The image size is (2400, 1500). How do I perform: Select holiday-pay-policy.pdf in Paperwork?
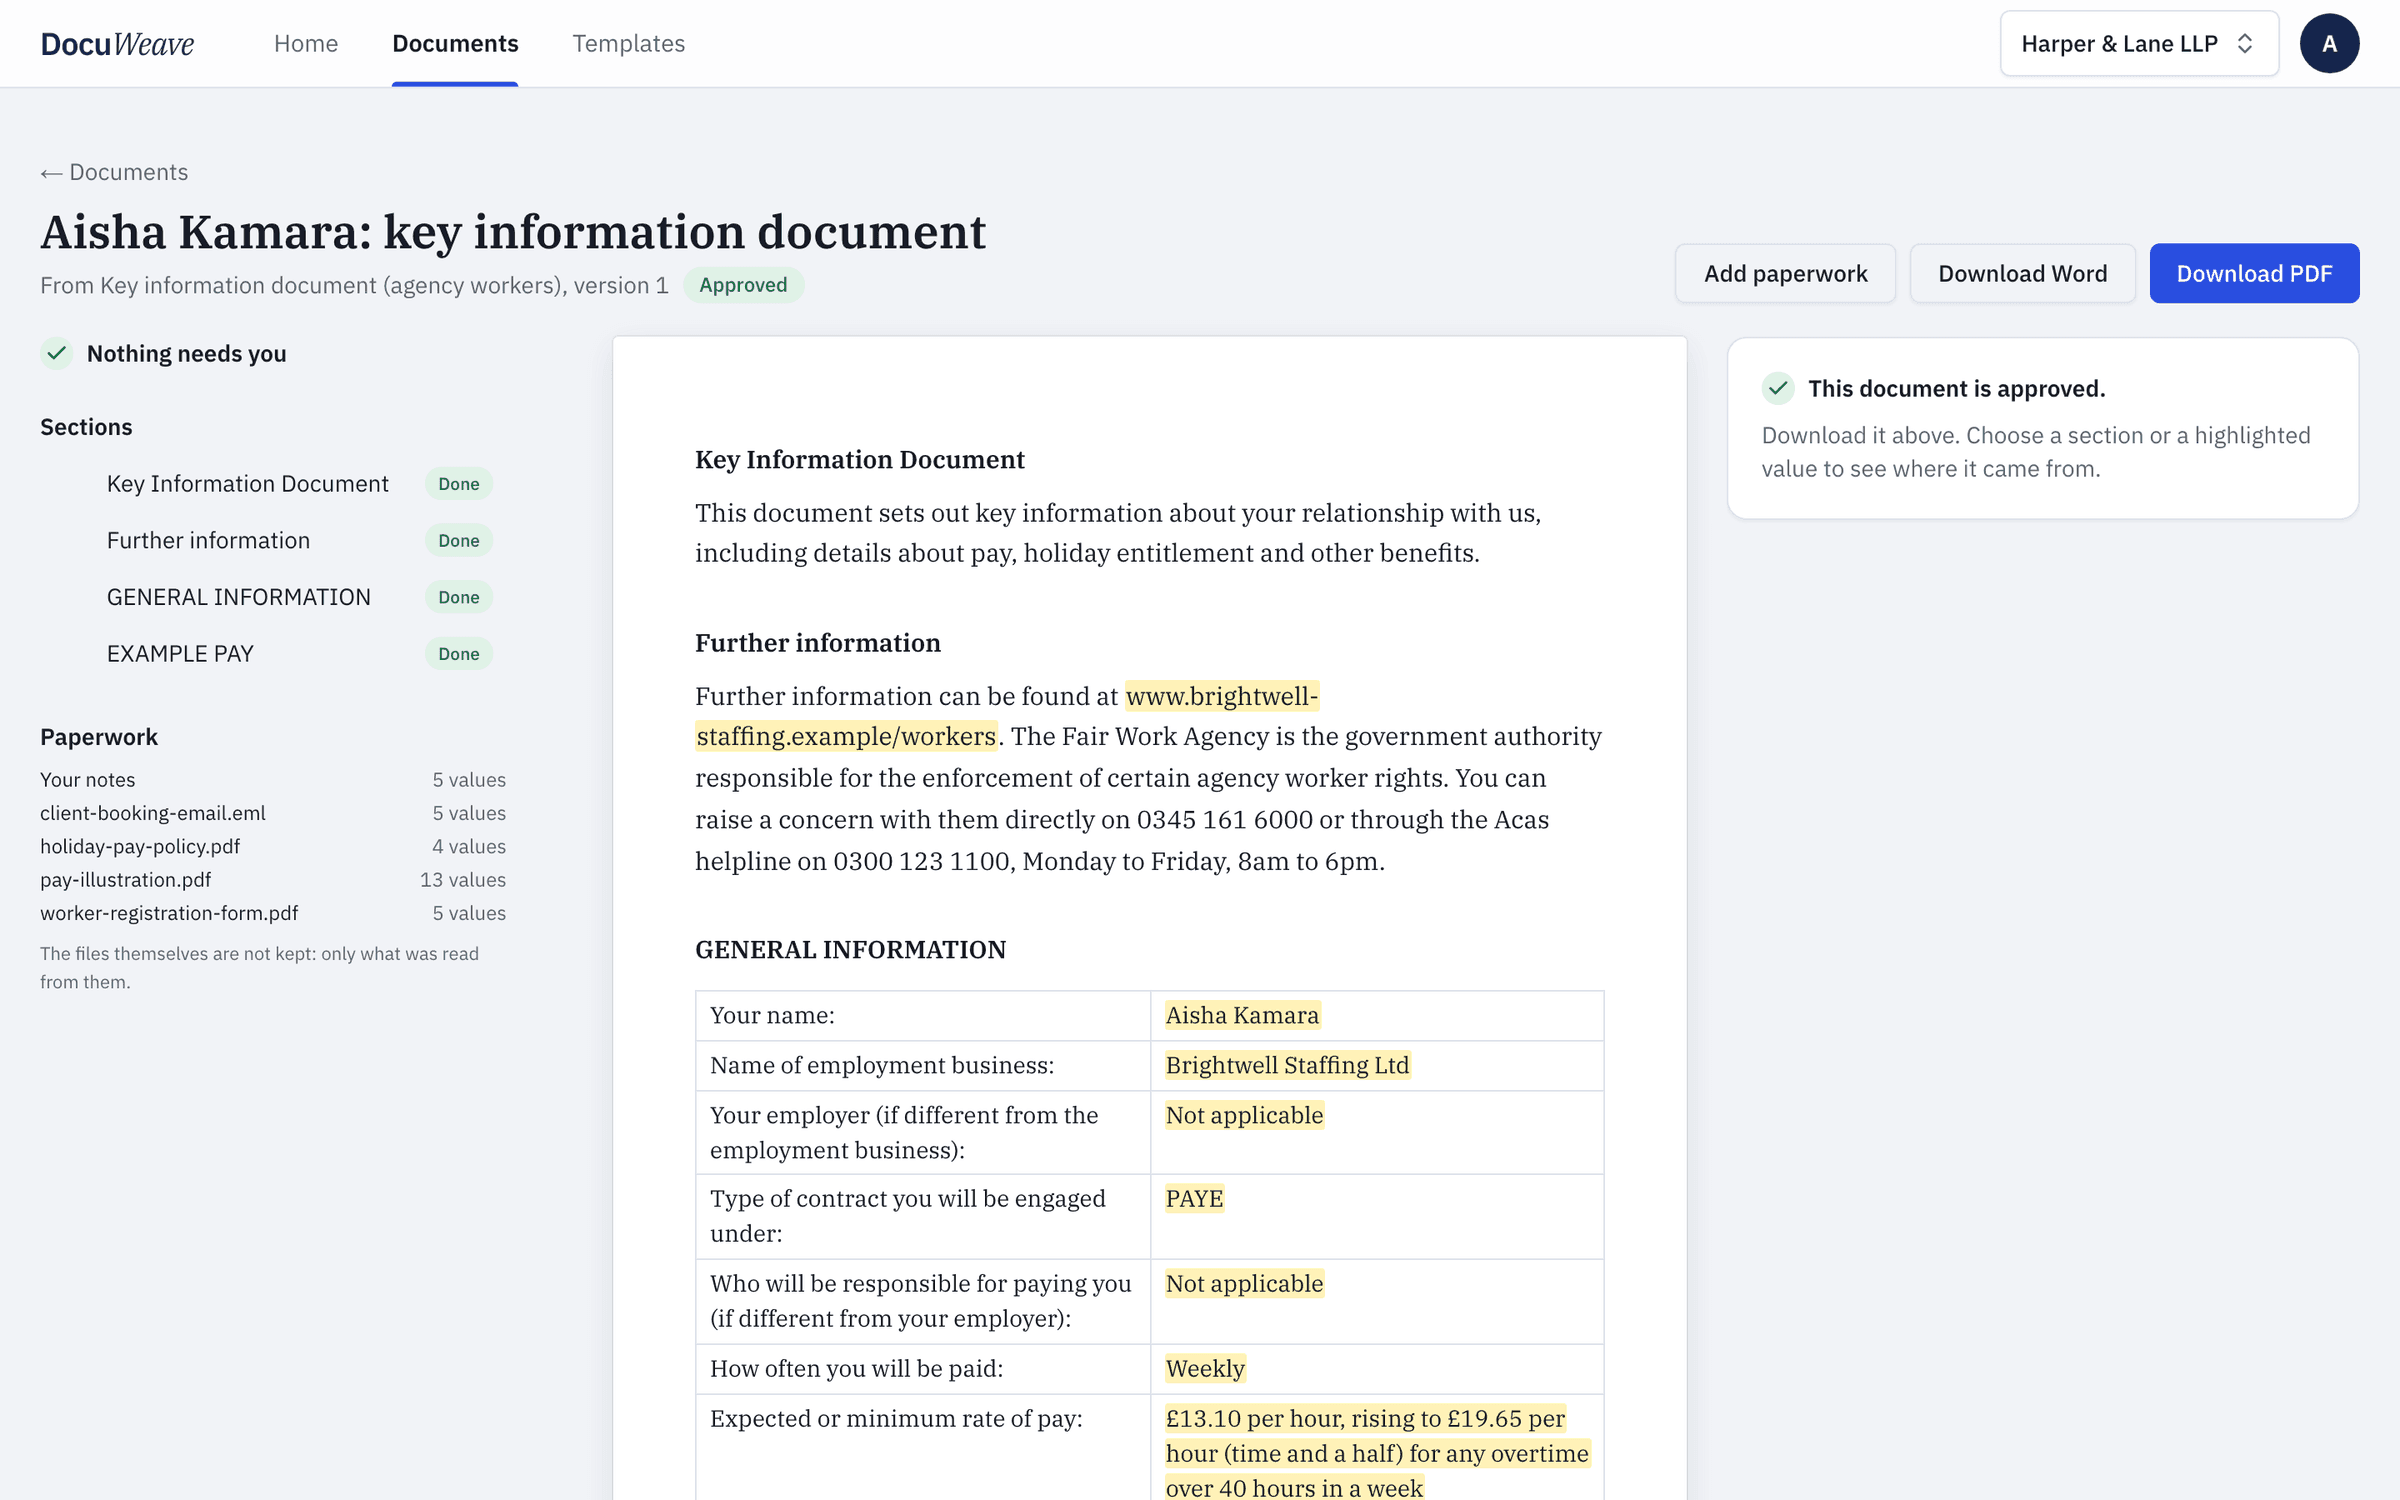[273, 847]
